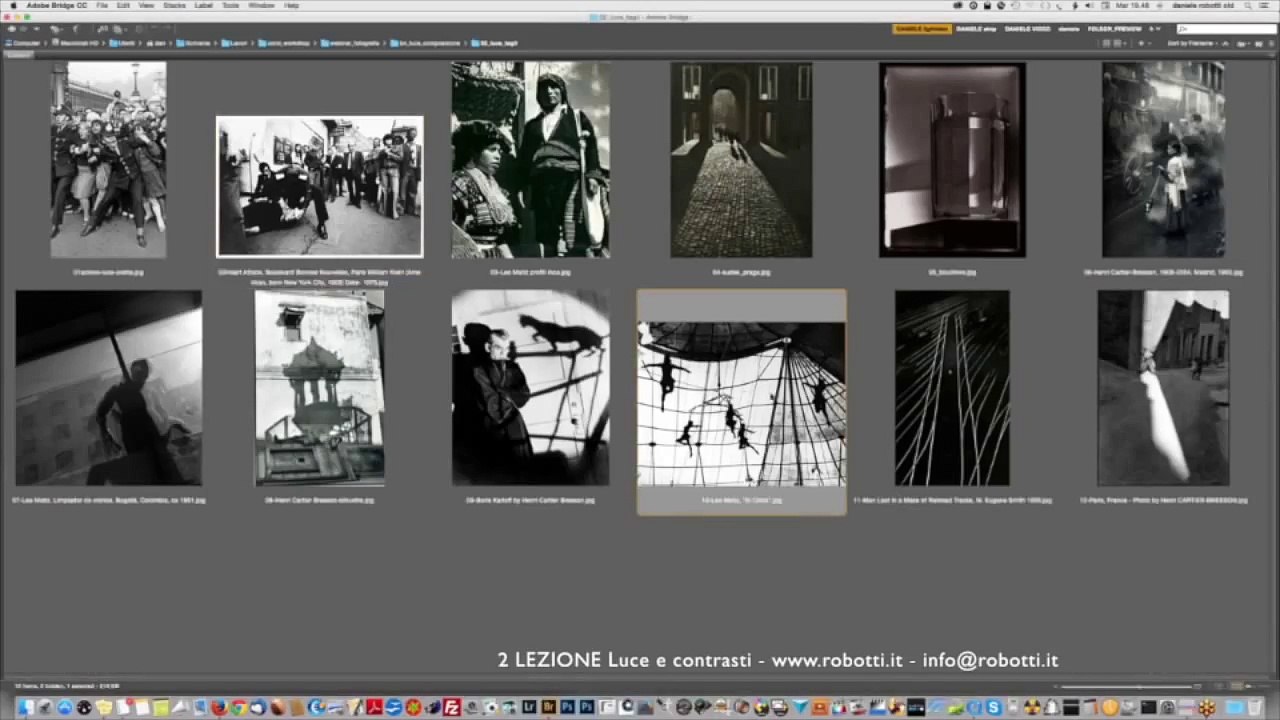Select the diagonal shadow figure photo thumbnail
Image resolution: width=1280 pixels, height=720 pixels.
(108, 388)
